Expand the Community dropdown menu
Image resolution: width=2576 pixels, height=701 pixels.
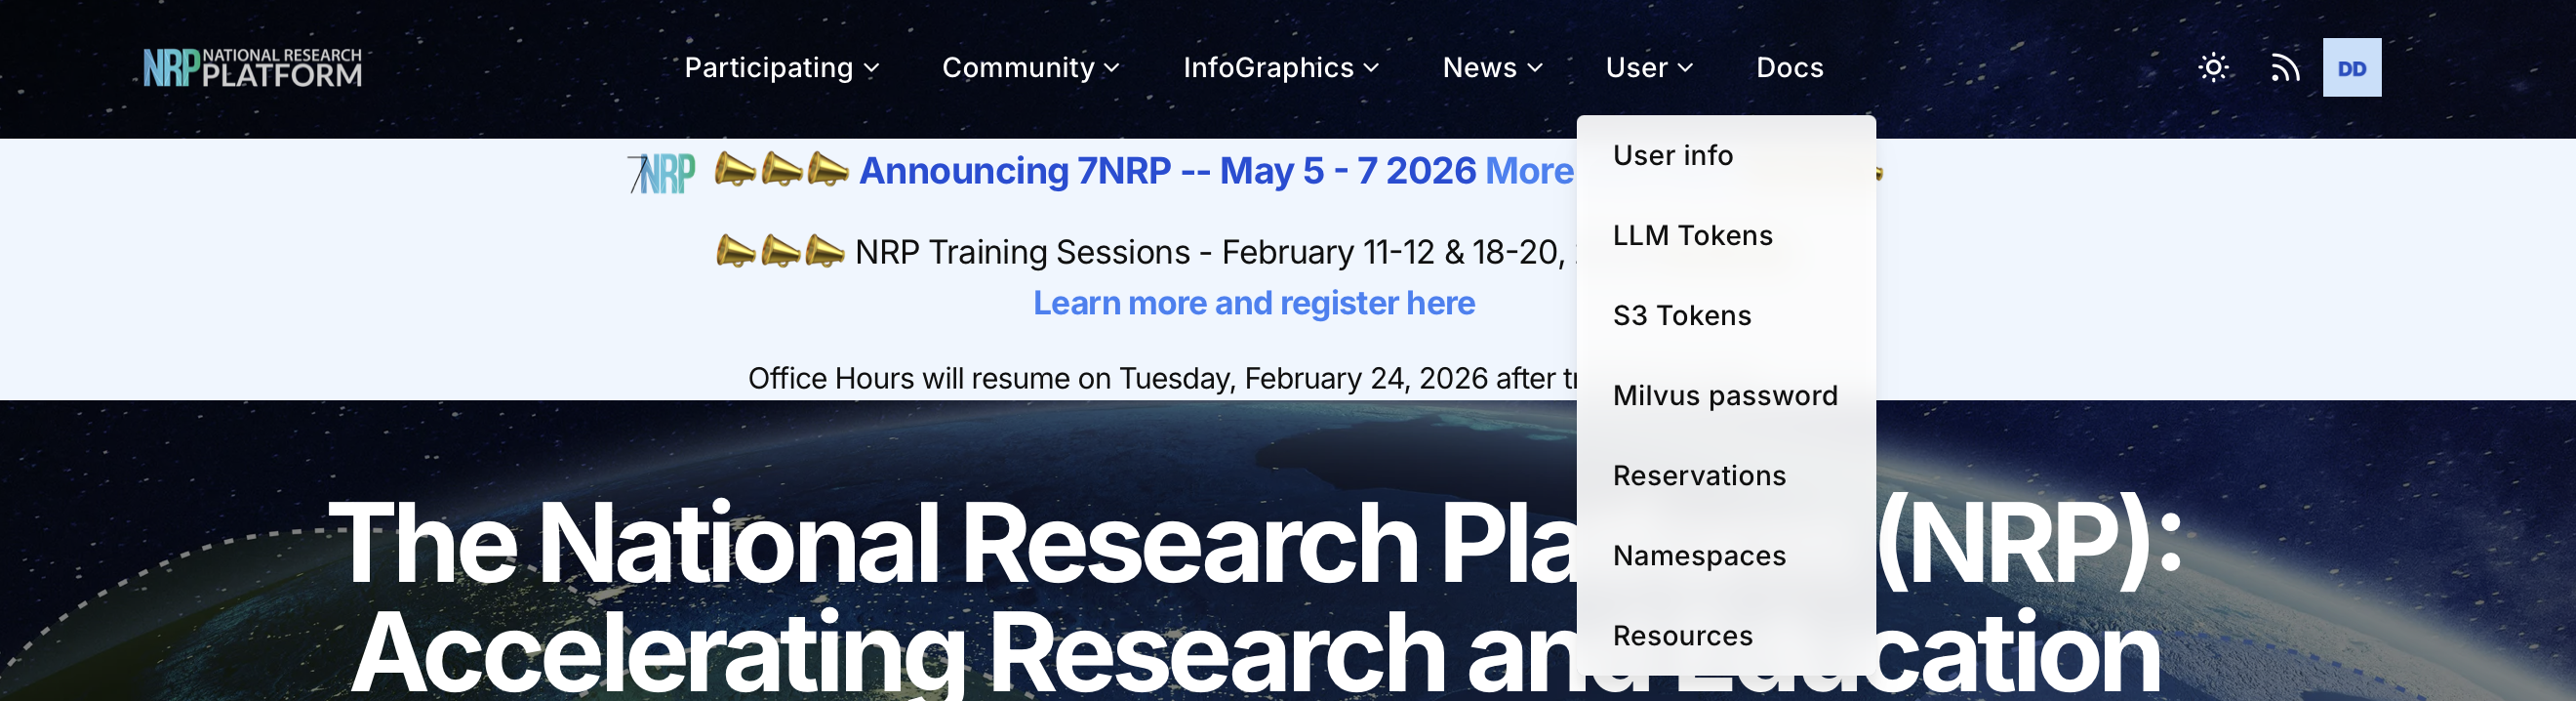1030,68
